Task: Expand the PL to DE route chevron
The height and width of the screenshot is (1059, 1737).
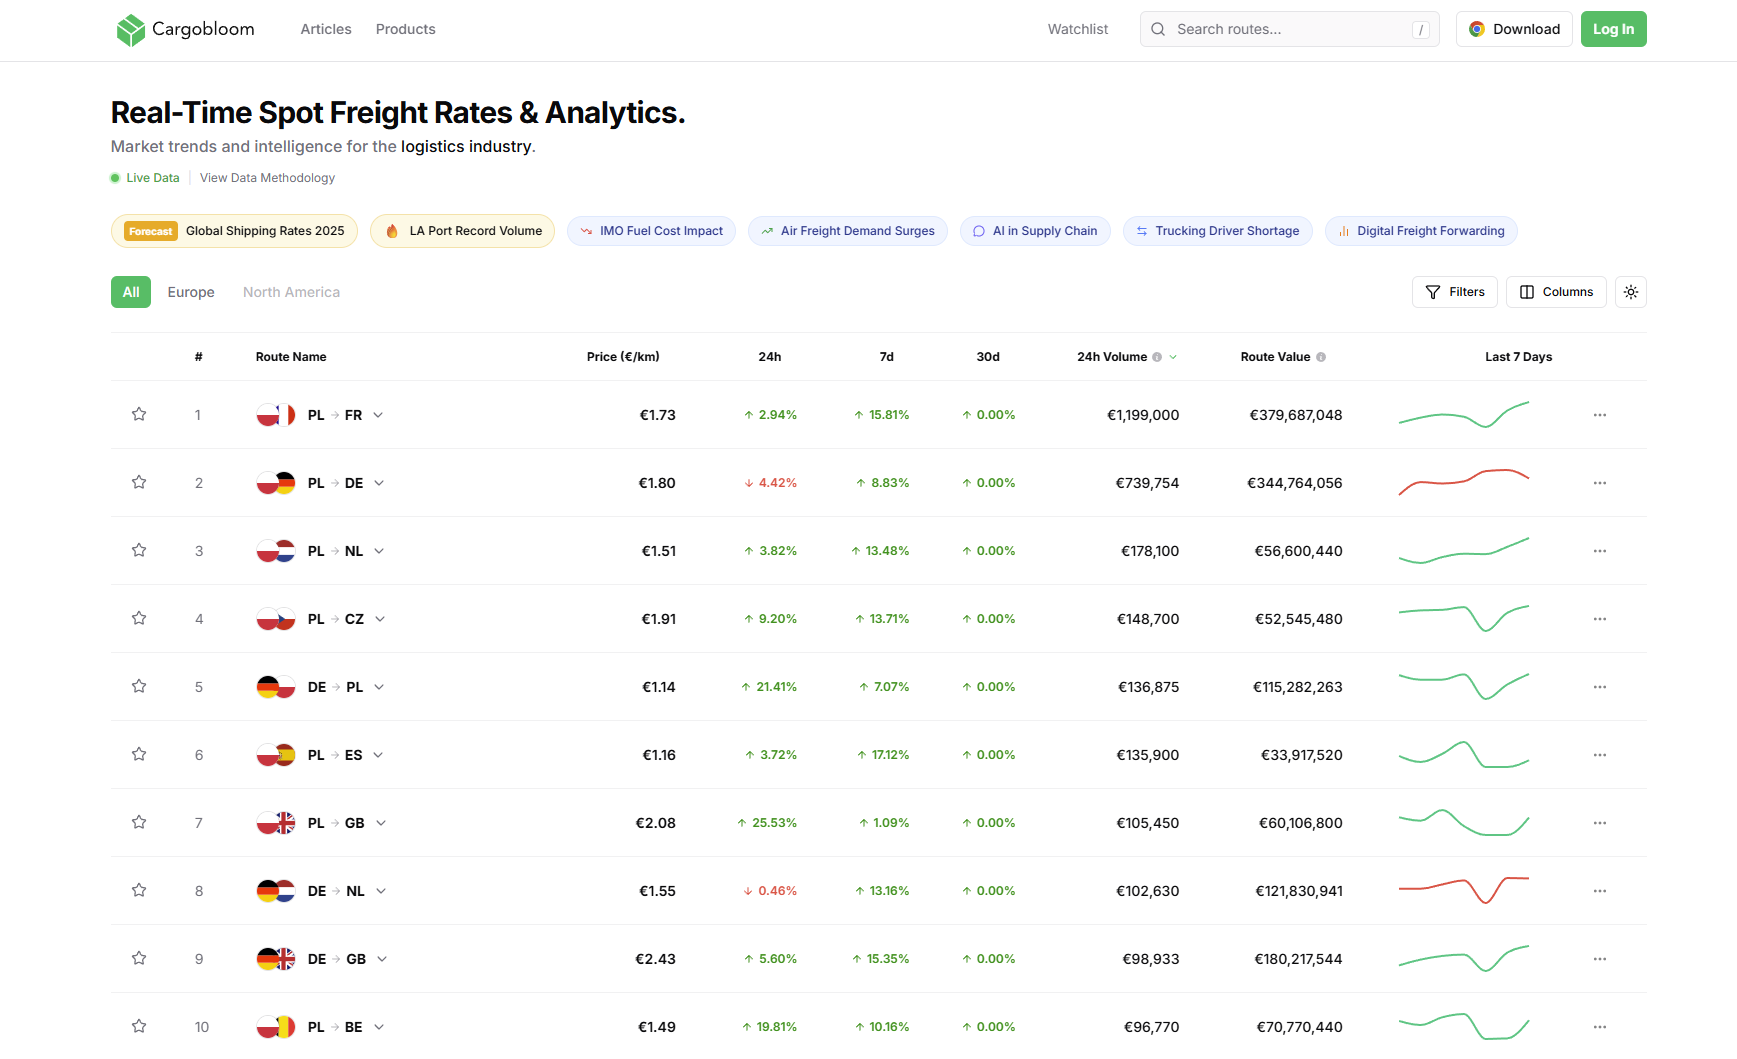Action: tap(379, 483)
